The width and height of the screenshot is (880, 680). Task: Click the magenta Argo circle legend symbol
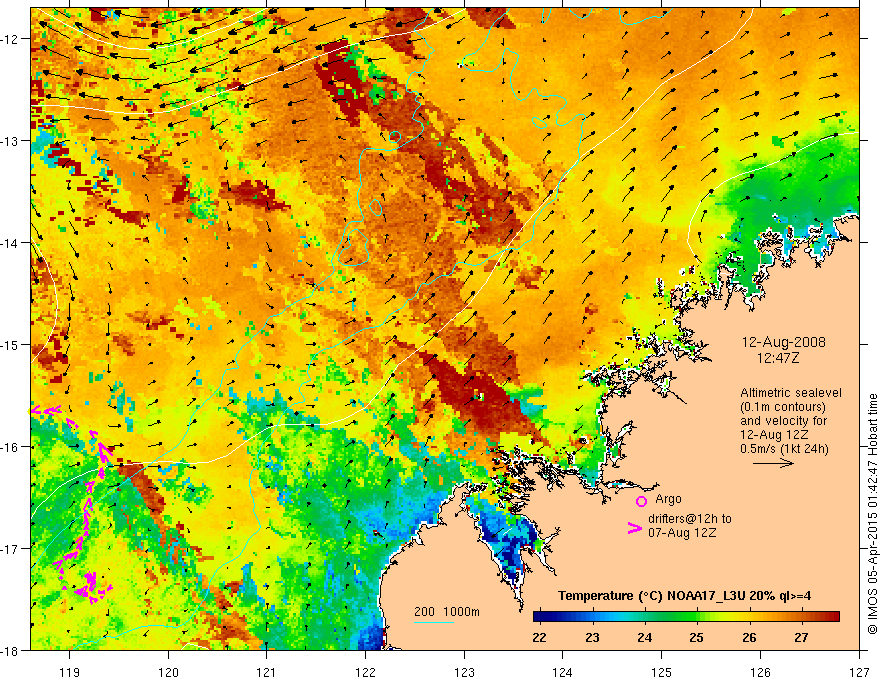[x=641, y=501]
